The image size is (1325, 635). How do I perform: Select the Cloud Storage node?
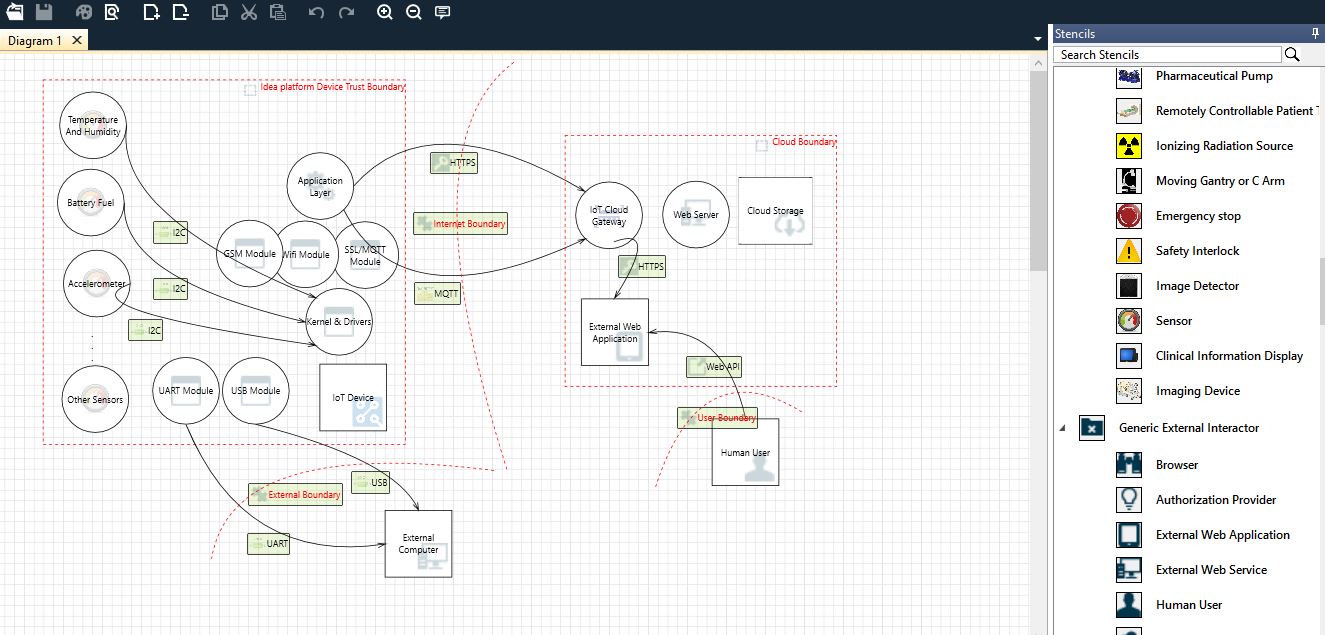pyautogui.click(x=775, y=211)
